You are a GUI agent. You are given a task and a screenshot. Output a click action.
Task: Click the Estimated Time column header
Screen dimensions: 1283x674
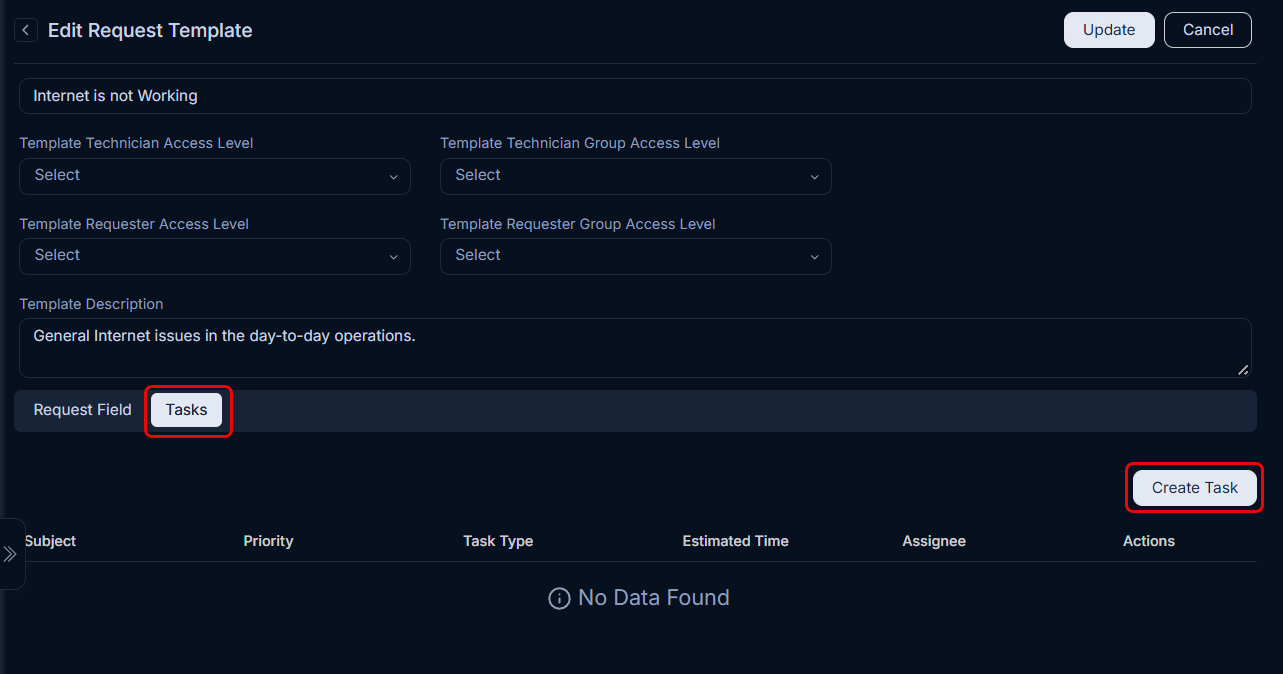click(x=735, y=541)
